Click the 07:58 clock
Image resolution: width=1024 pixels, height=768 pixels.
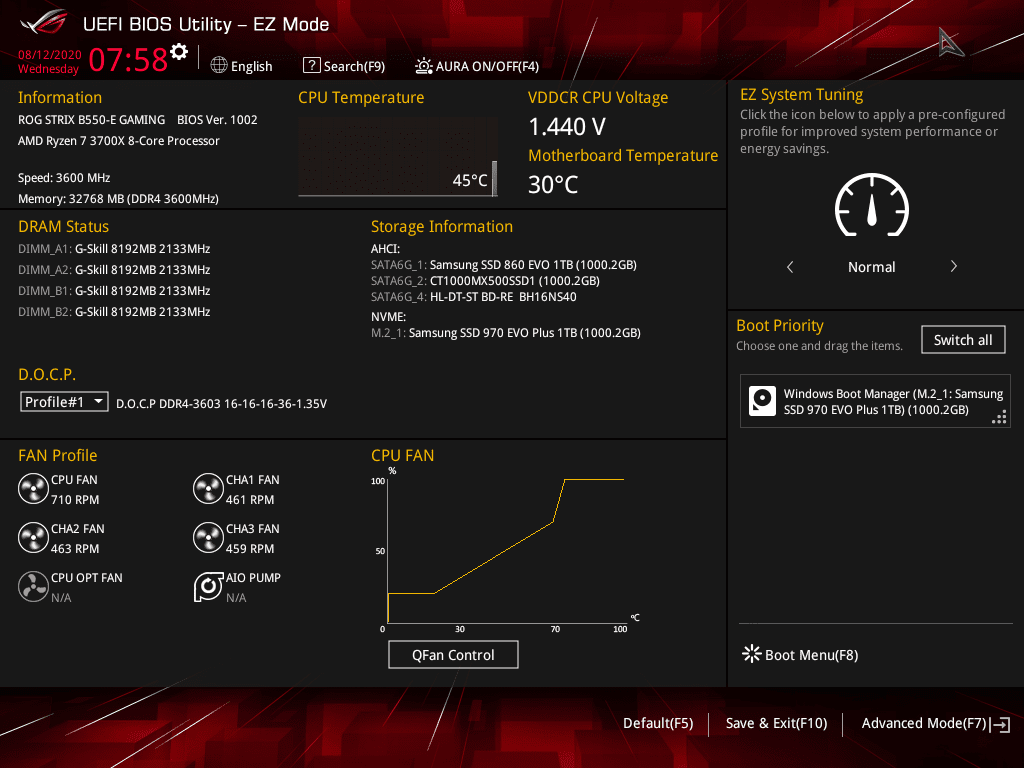pos(128,59)
